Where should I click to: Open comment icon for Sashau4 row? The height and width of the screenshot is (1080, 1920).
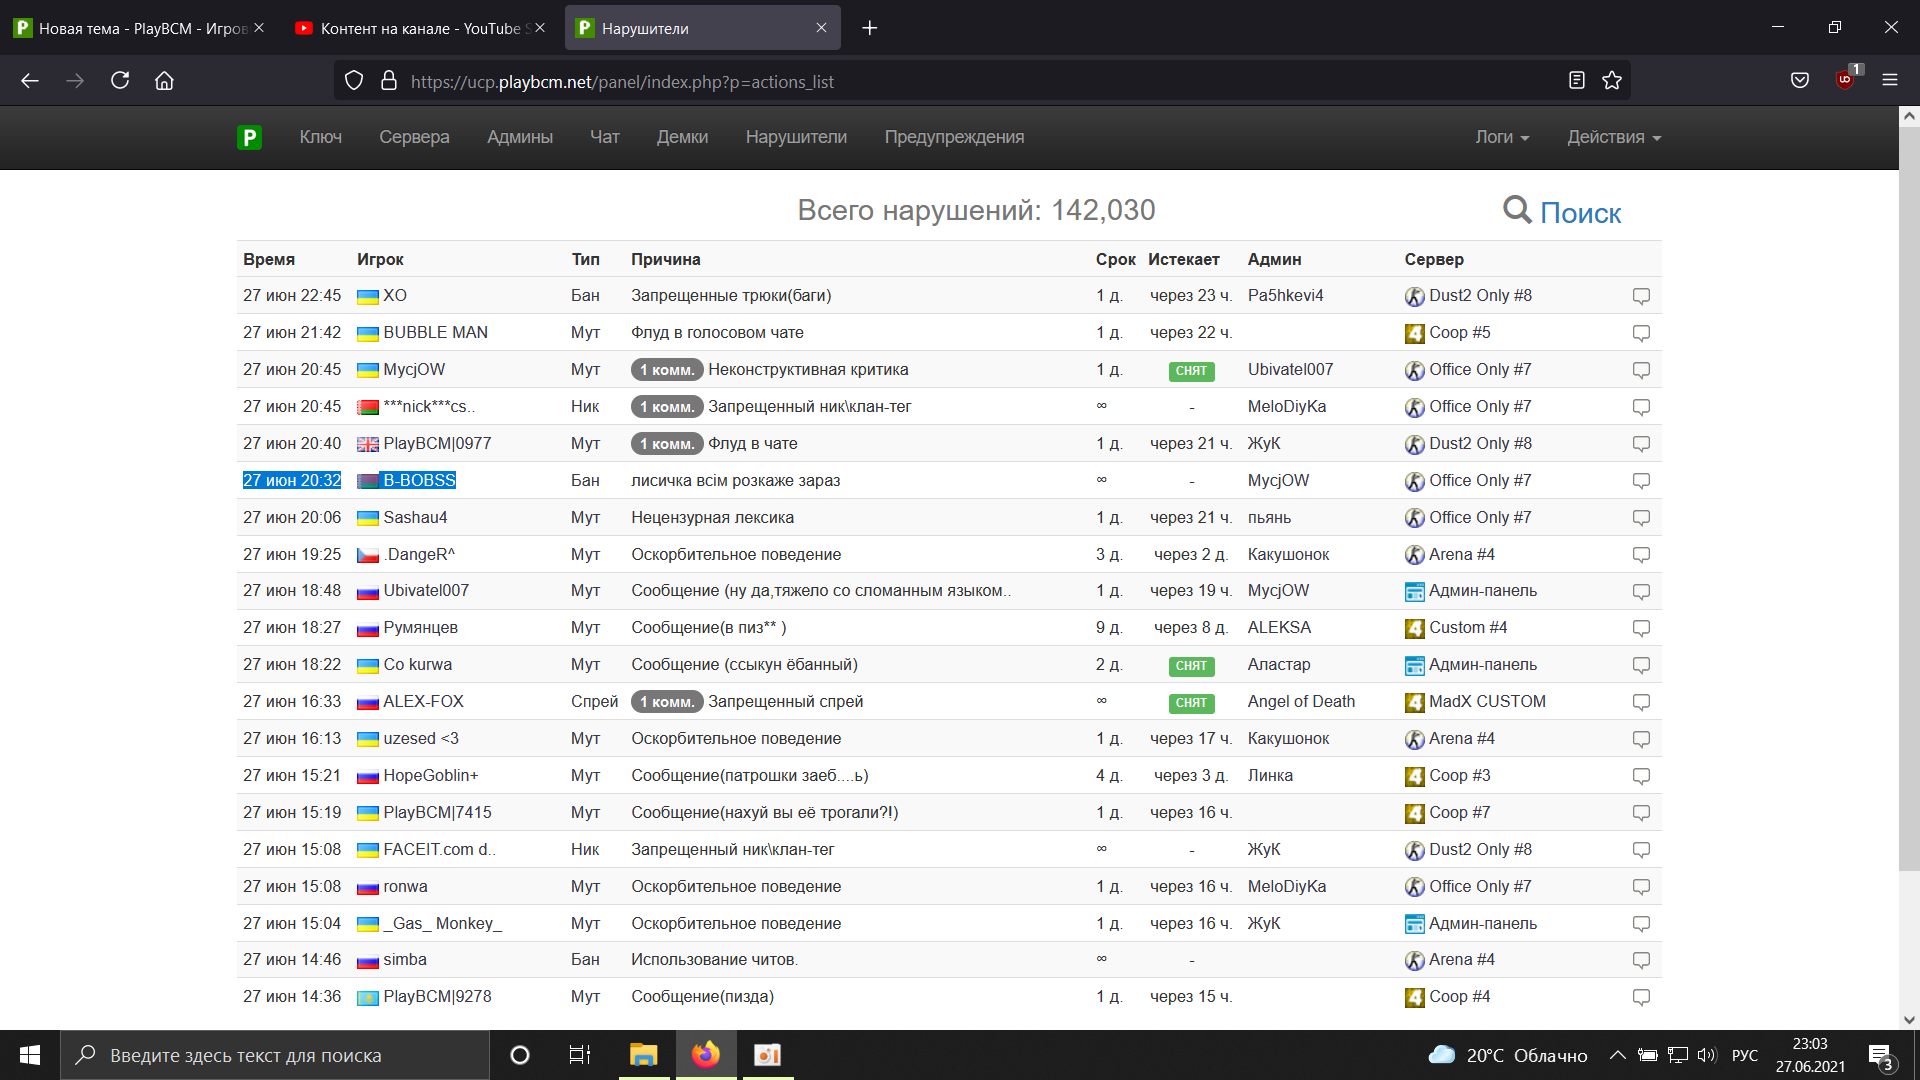coord(1641,518)
